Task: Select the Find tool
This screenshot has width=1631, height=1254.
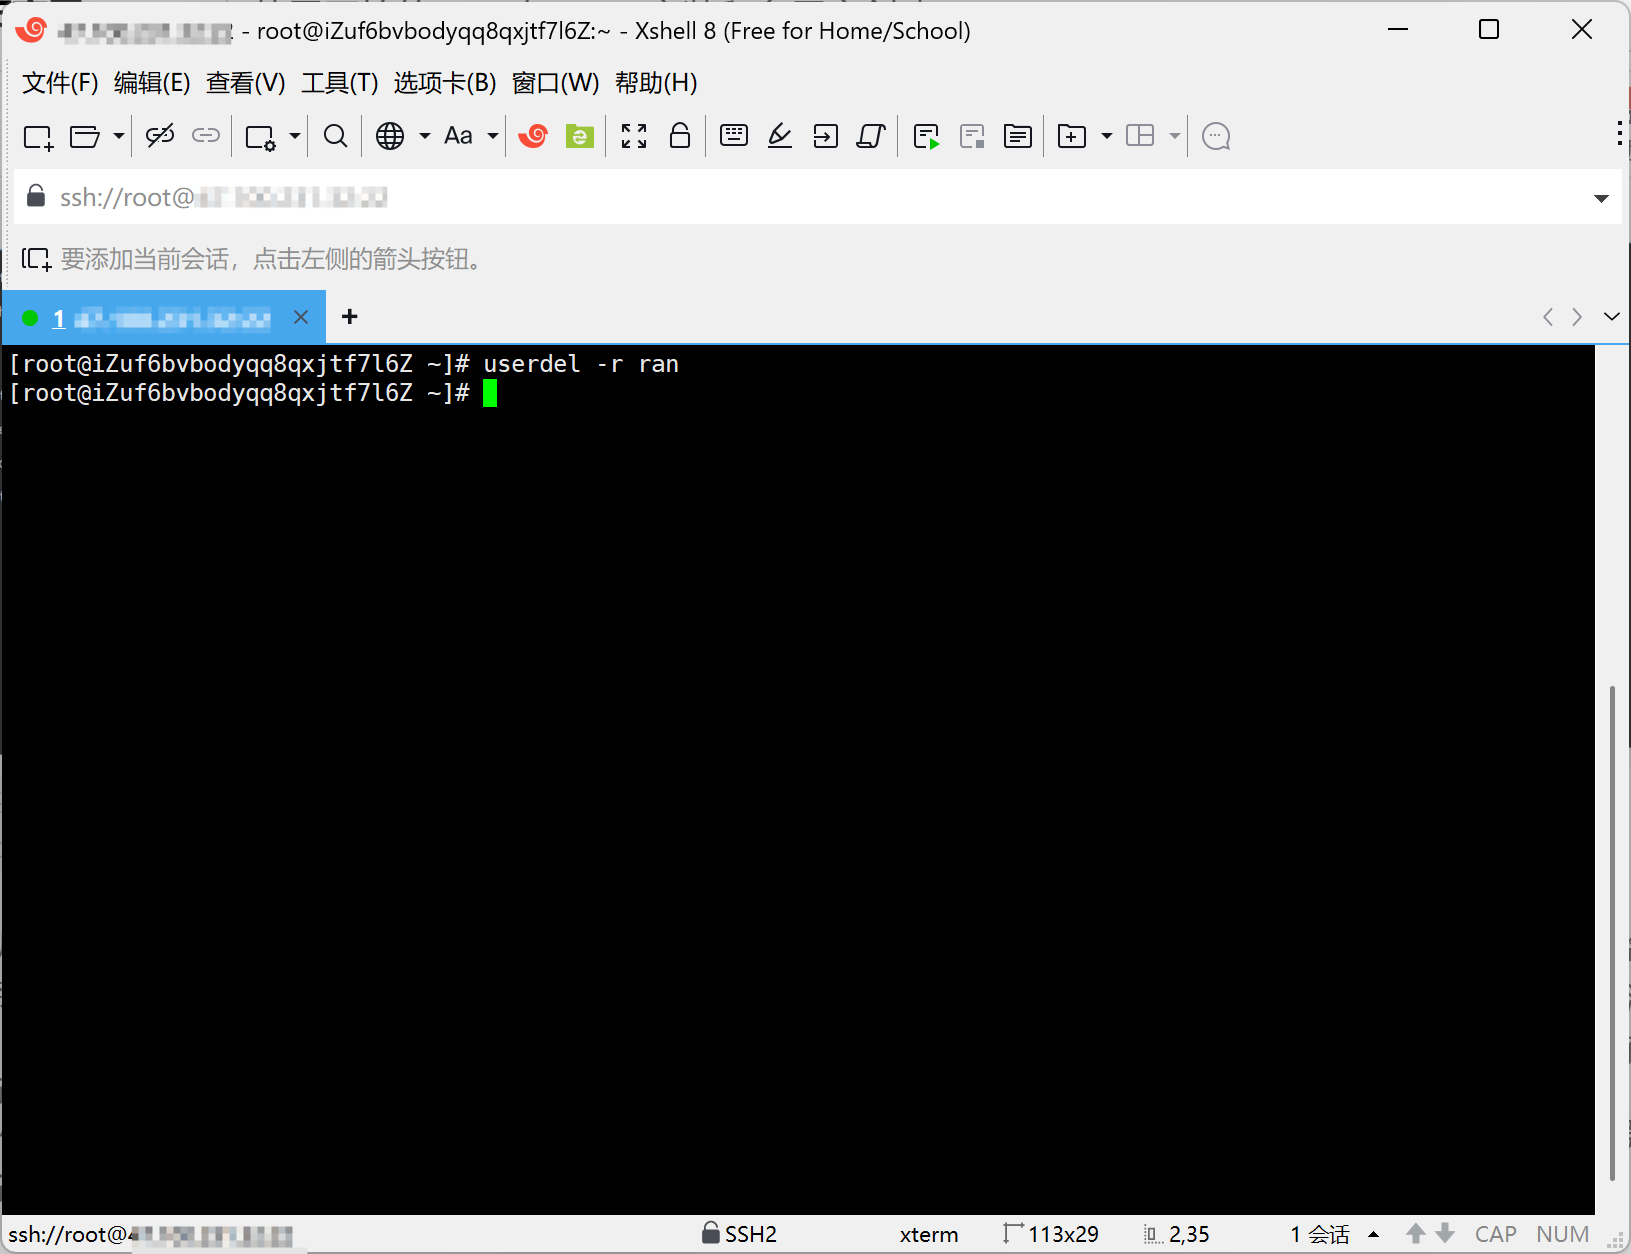Action: pos(335,136)
